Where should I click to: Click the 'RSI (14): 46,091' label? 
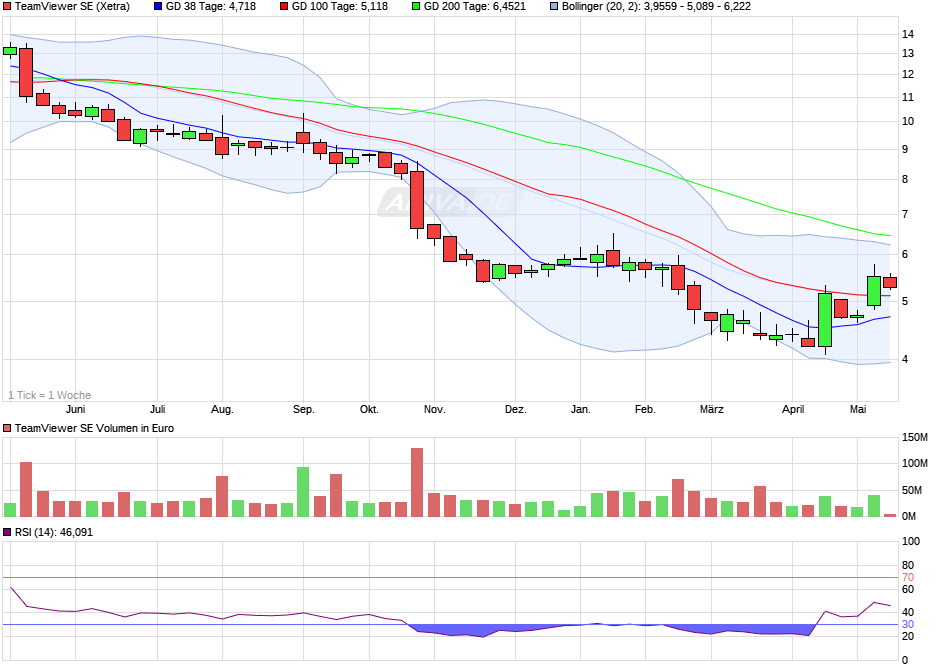point(54,532)
